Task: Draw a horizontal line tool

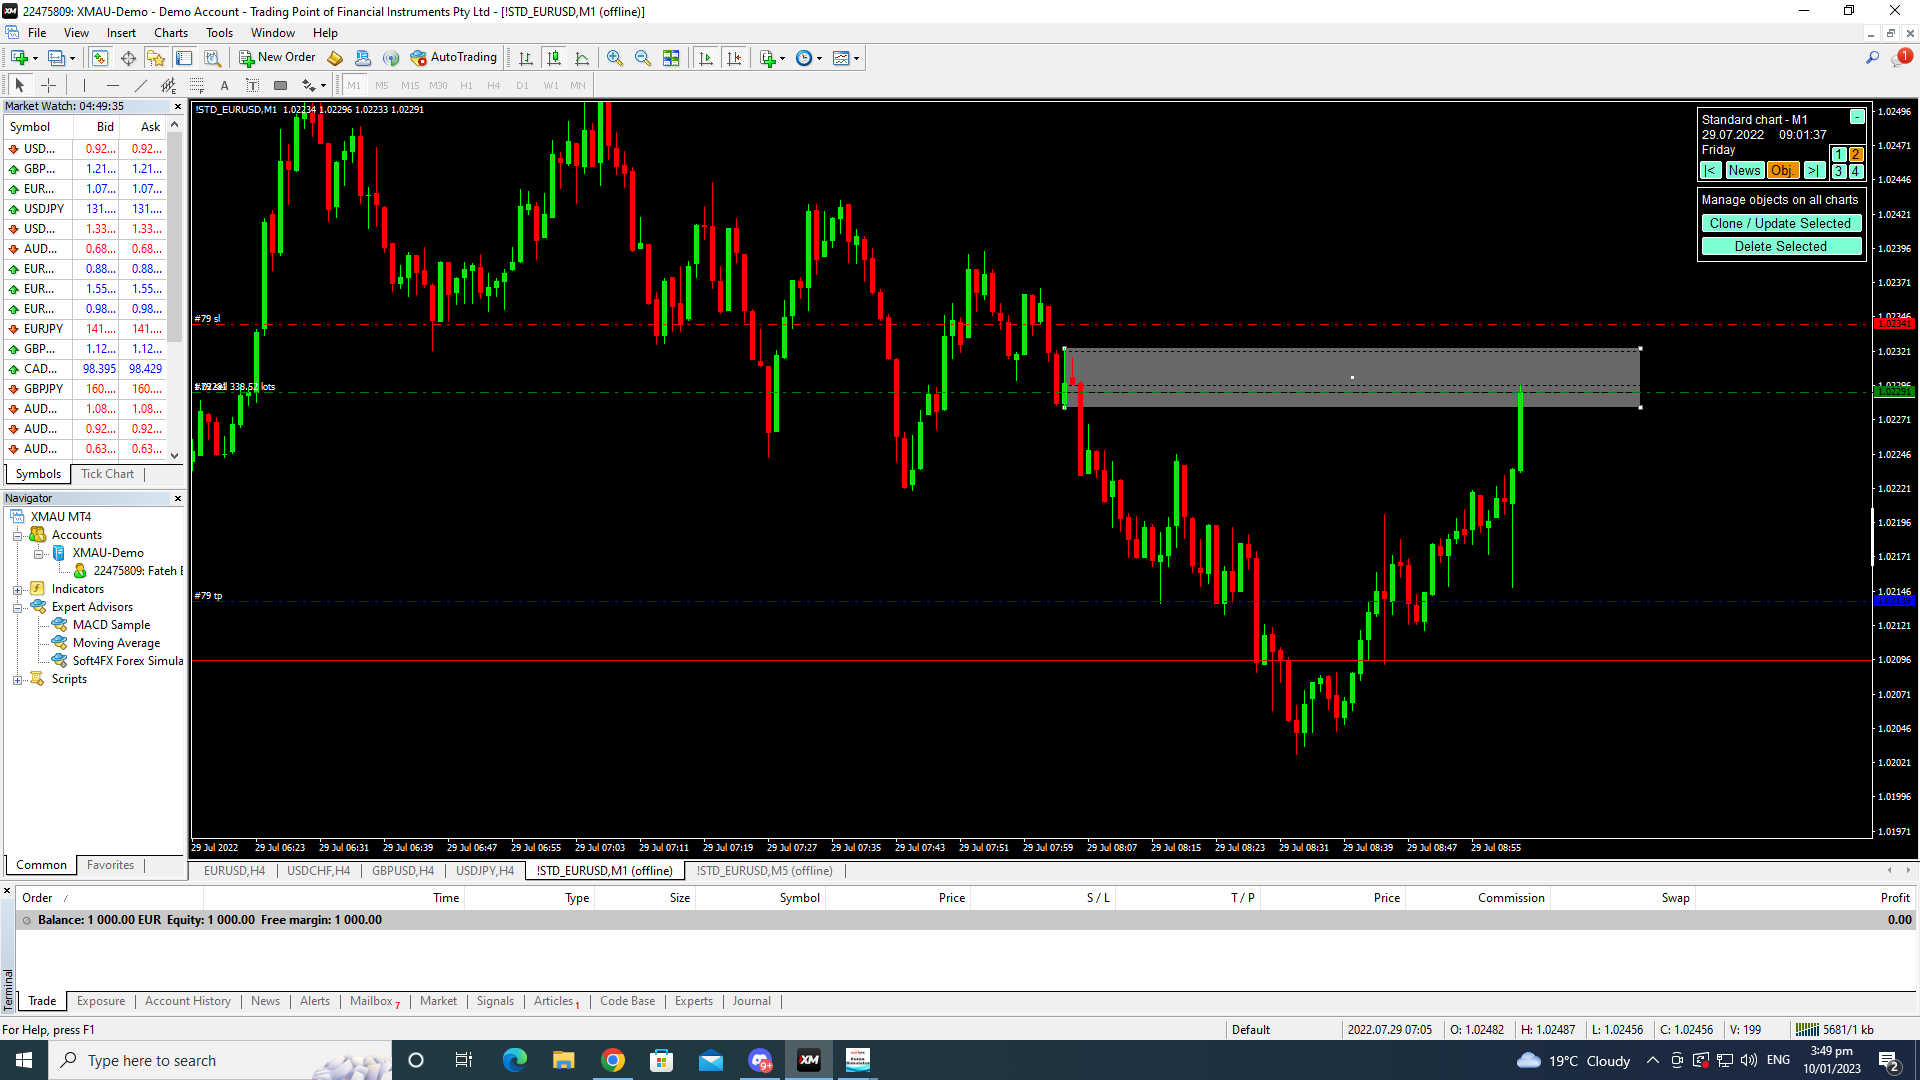Action: [112, 86]
